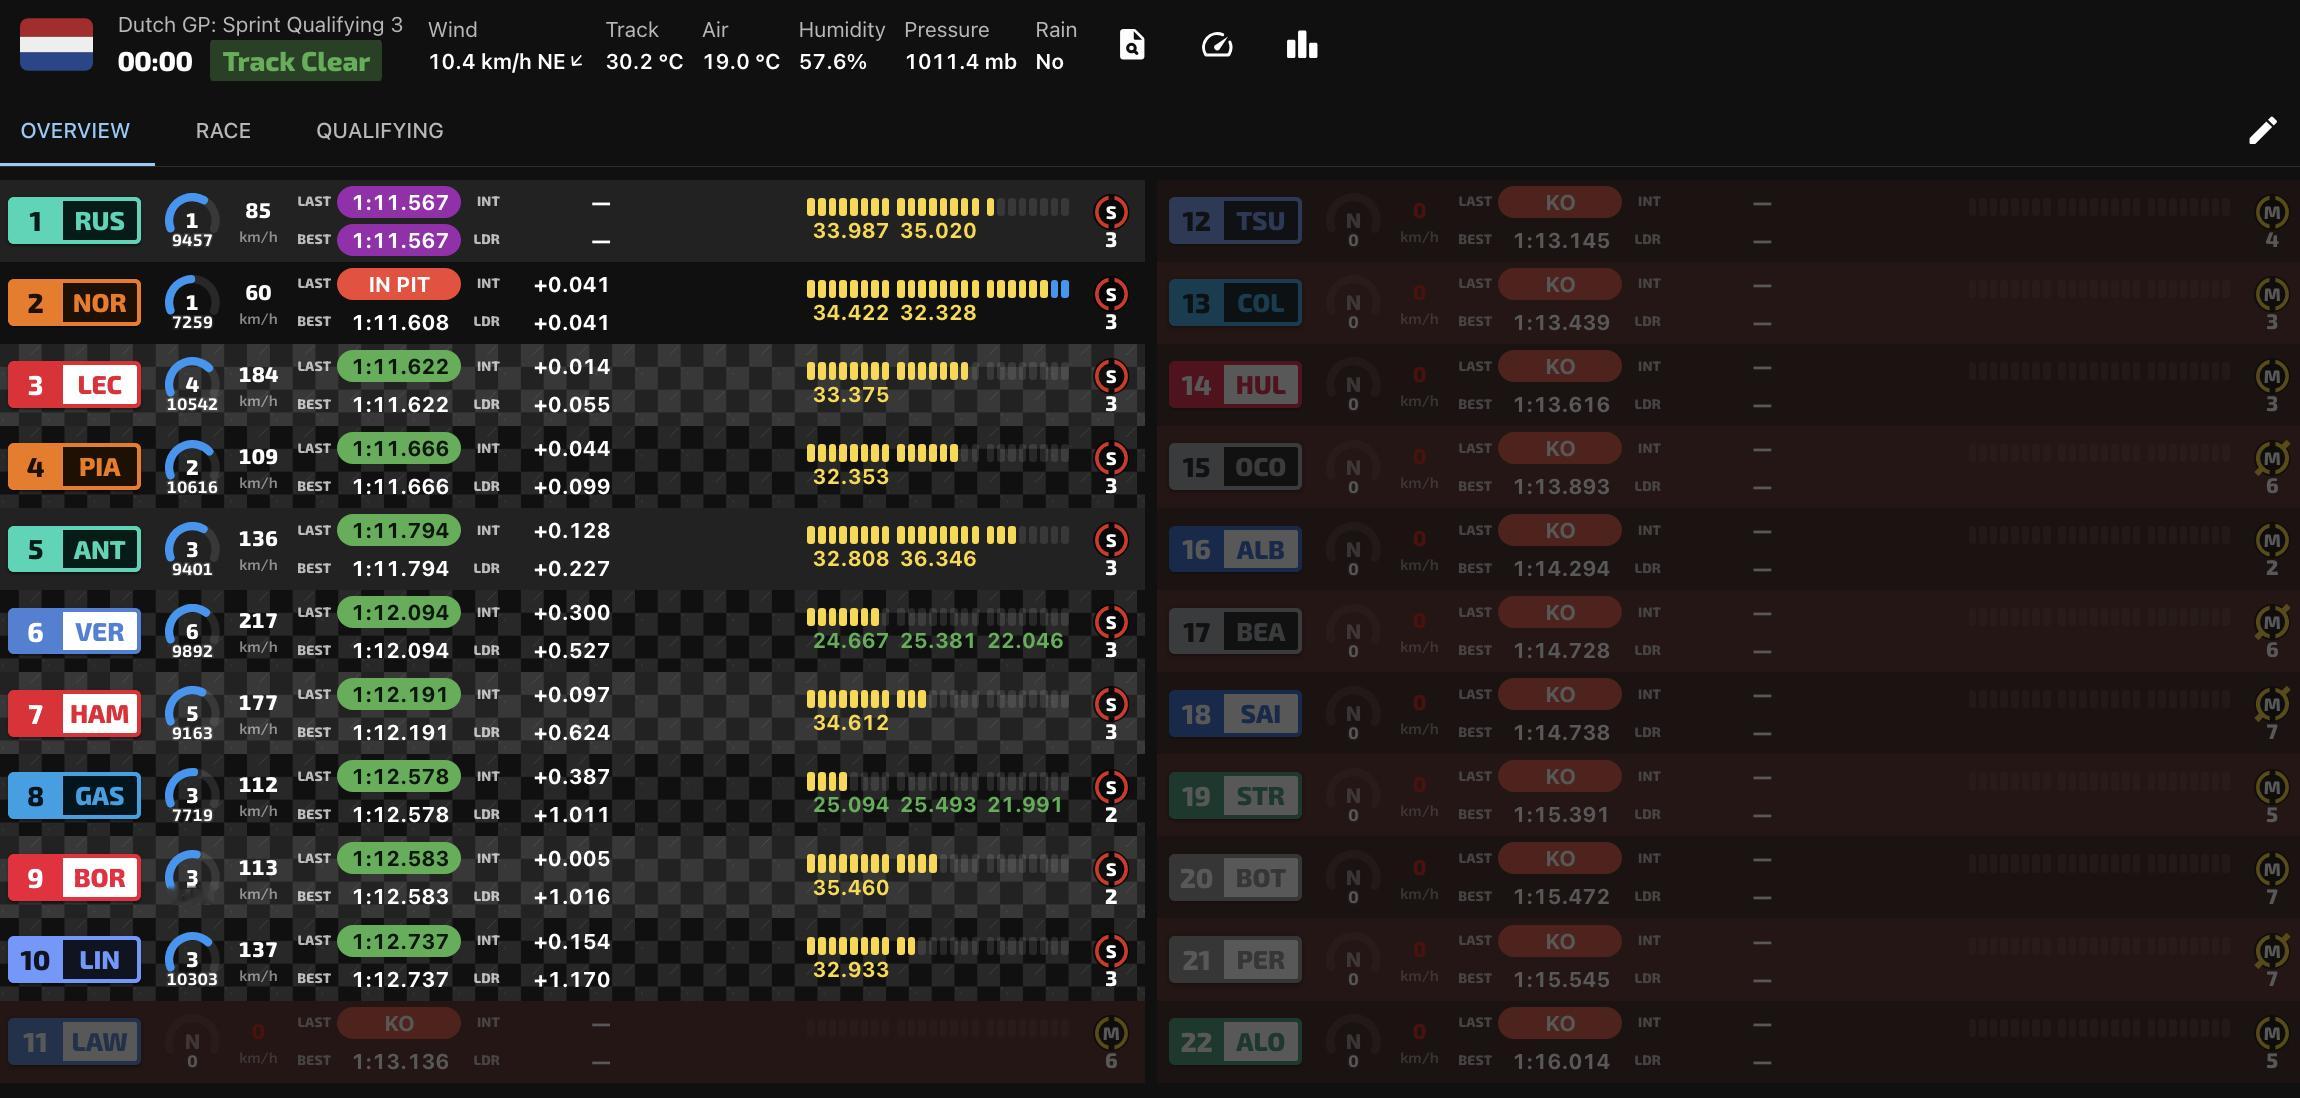The image size is (2300, 1098).
Task: Click the soft tyre icon for PIA
Action: [x=1111, y=458]
